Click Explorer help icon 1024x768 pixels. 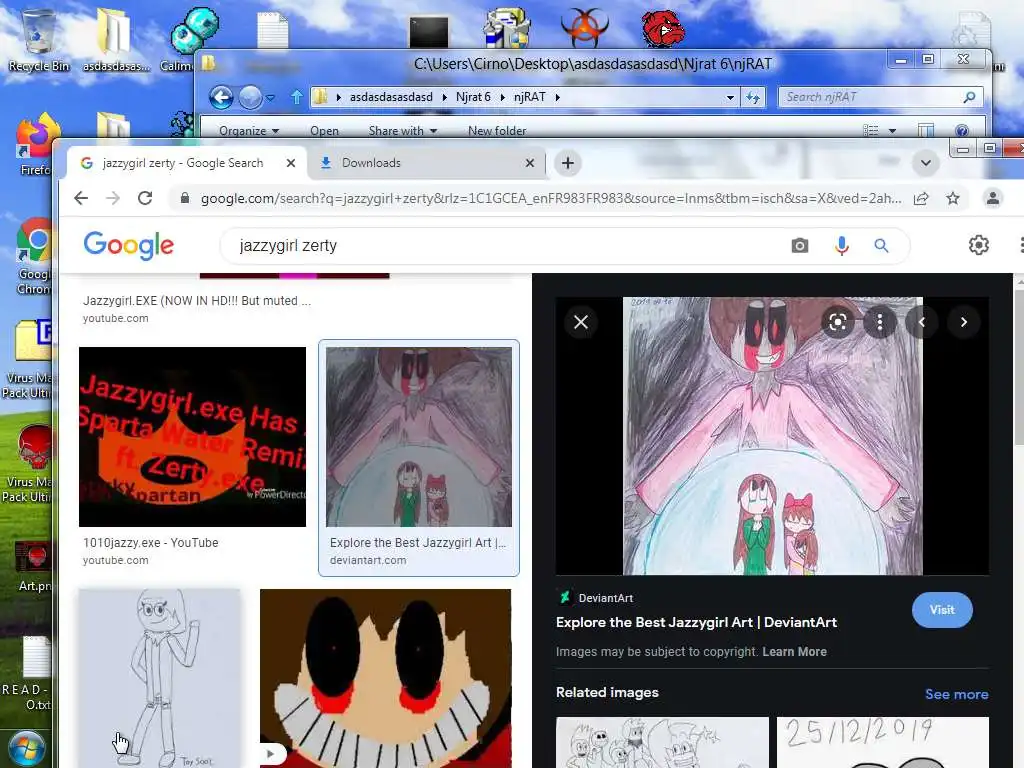pos(961,131)
